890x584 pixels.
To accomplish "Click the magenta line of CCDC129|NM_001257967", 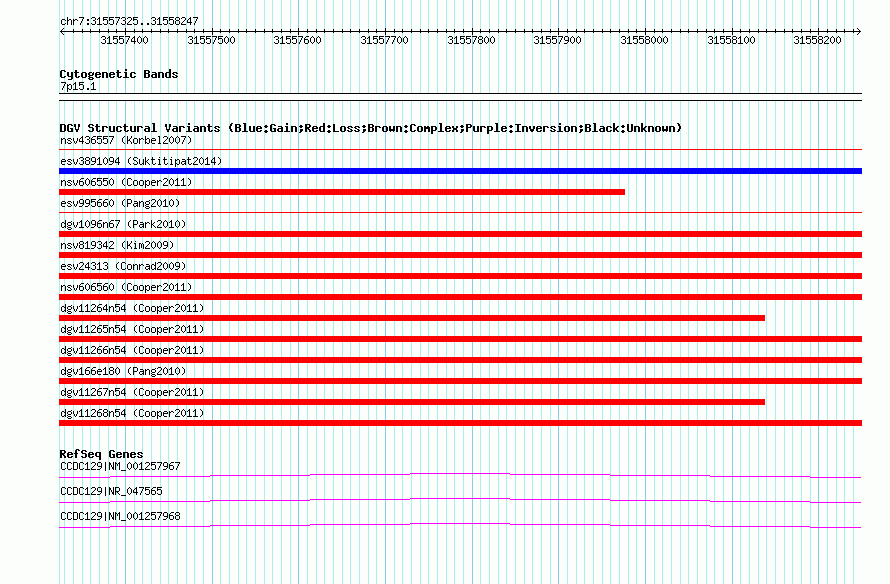I will pos(460,475).
